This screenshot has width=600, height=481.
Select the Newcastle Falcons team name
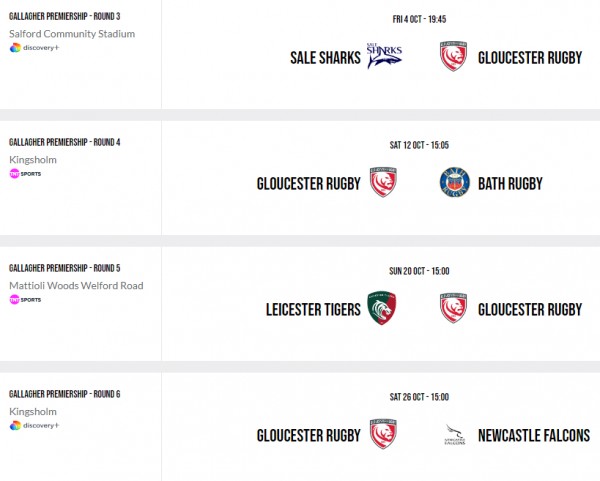534,436
